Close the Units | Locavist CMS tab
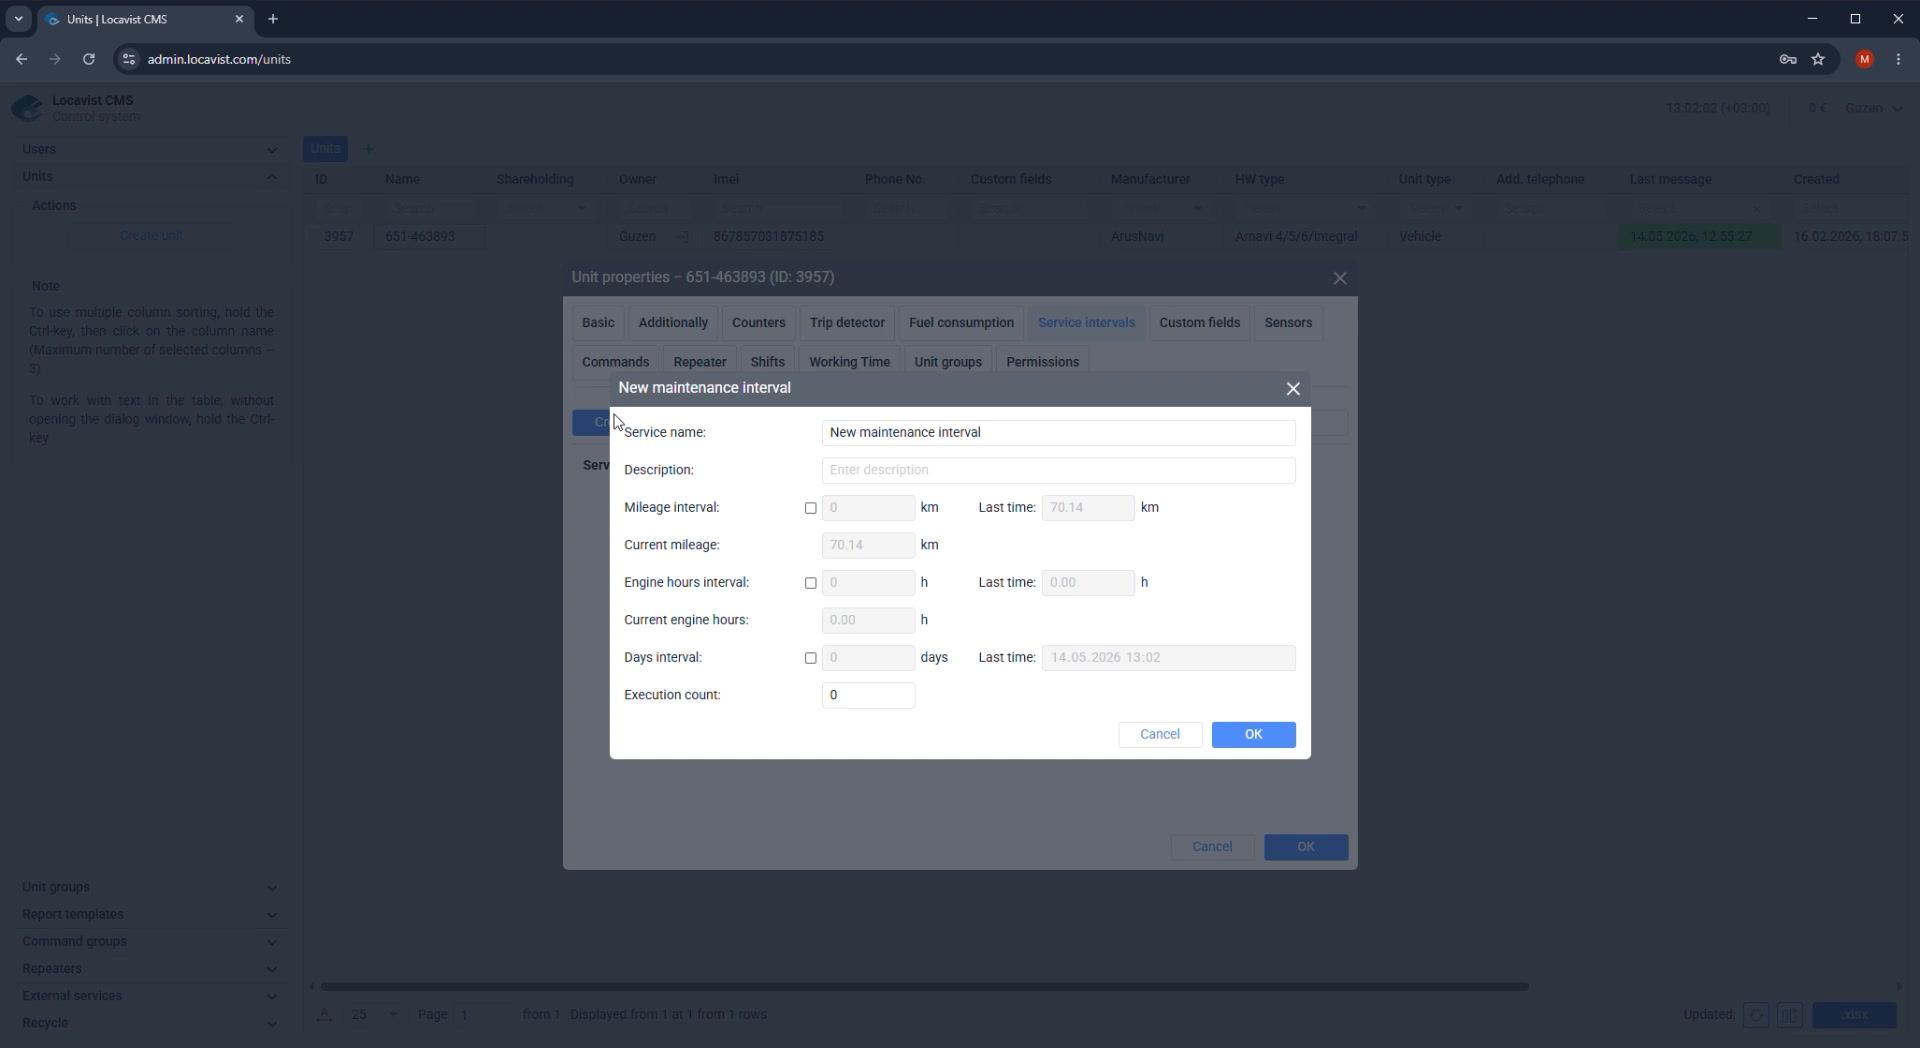Viewport: 1920px width, 1048px height. click(x=239, y=19)
